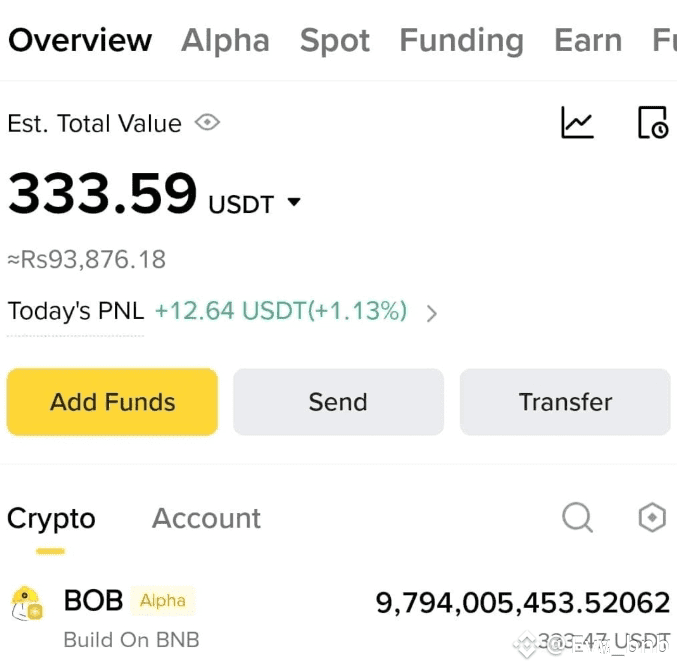Tap the BOB token helmet icon
Image resolution: width=677 pixels, height=670 pixels.
coord(27,604)
